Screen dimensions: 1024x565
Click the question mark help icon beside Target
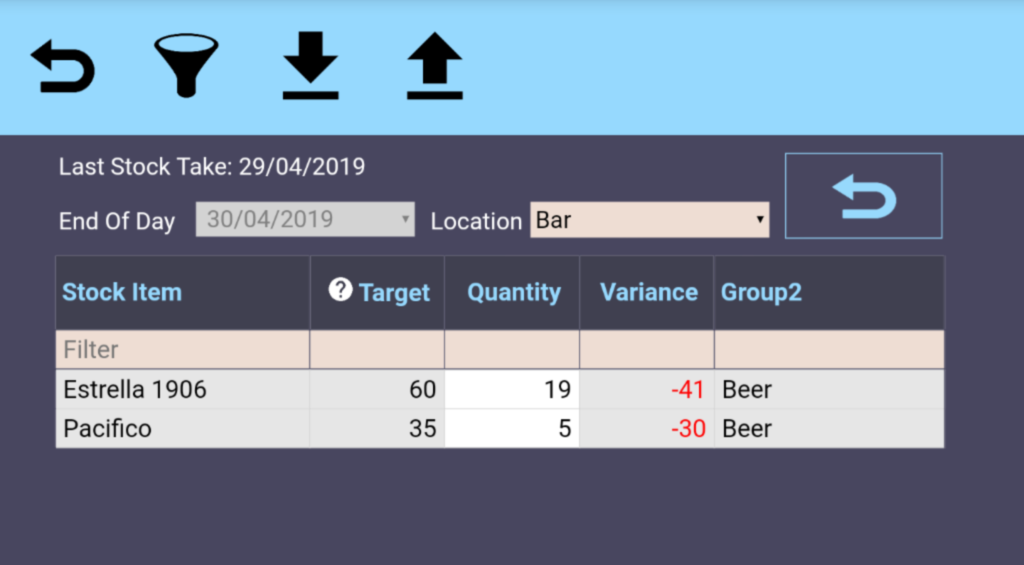341,290
